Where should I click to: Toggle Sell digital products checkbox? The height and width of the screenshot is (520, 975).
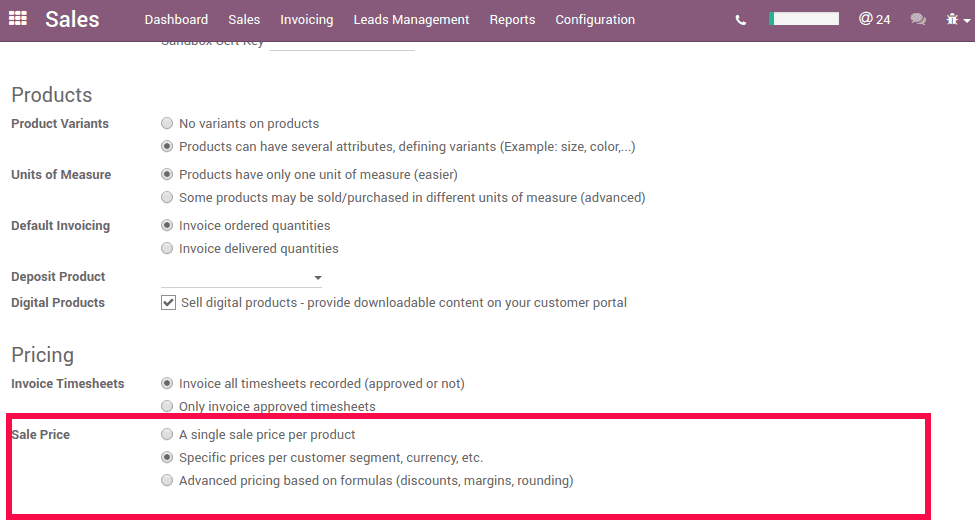coord(168,302)
